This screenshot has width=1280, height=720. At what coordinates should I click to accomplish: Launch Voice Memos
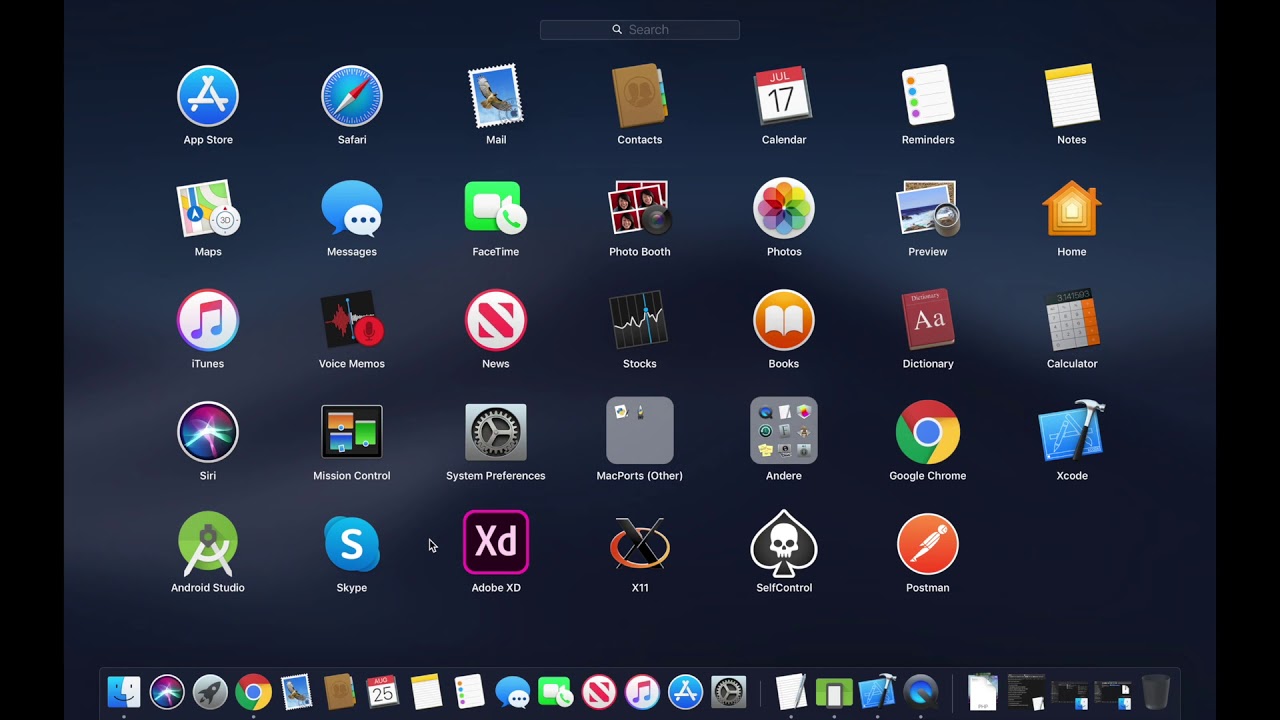point(352,320)
